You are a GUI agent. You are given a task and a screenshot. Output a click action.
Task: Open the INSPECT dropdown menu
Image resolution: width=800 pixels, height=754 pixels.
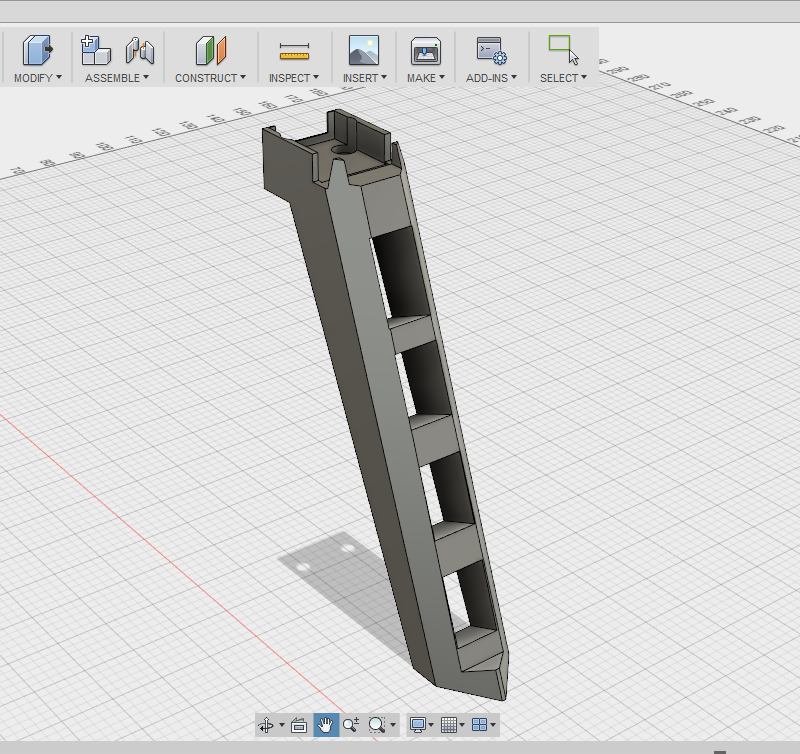pyautogui.click(x=294, y=78)
